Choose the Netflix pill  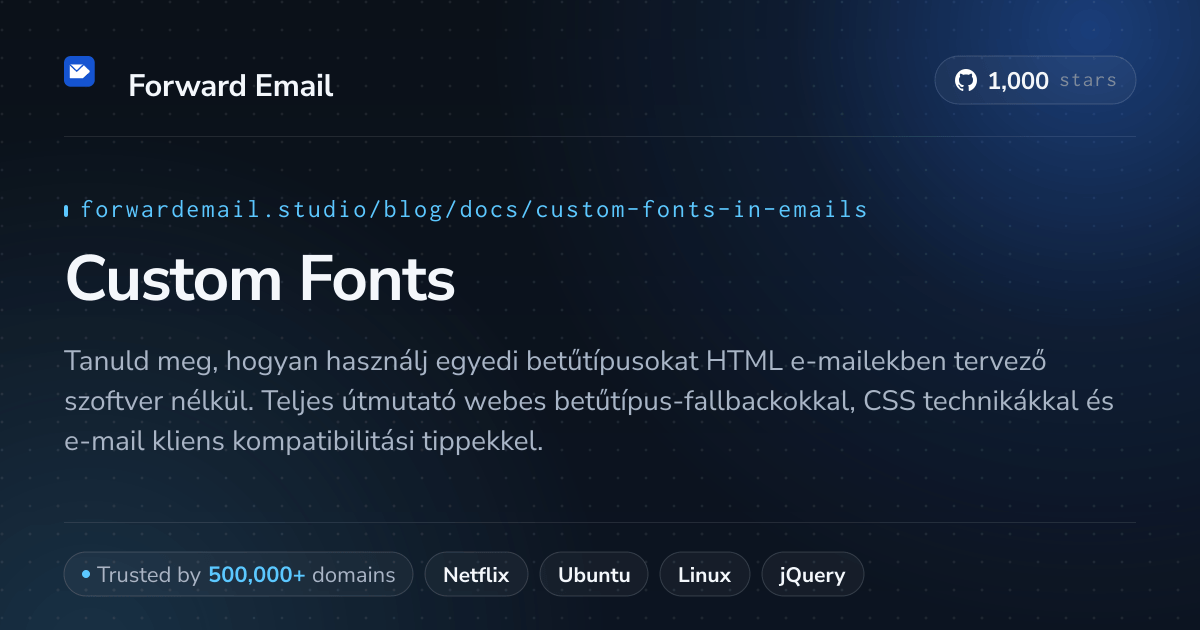[x=477, y=575]
